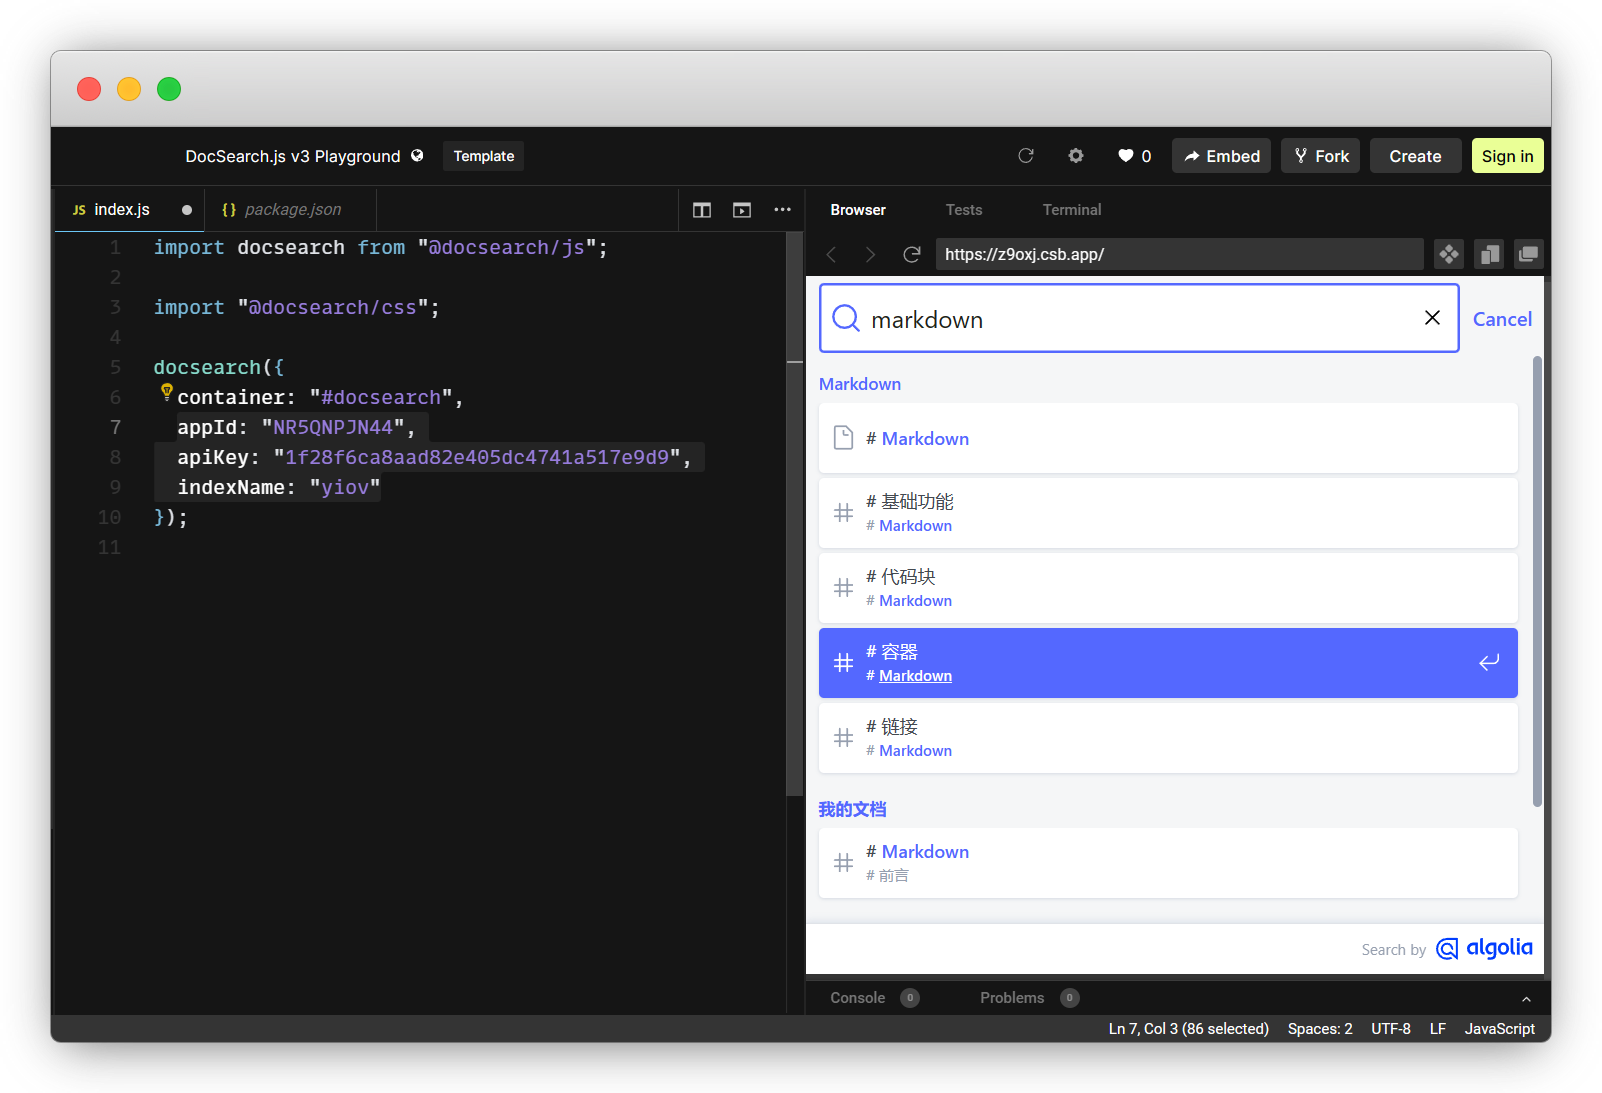Refresh the sandbox with circular arrow icon
The height and width of the screenshot is (1093, 1602).
pyautogui.click(x=1026, y=156)
